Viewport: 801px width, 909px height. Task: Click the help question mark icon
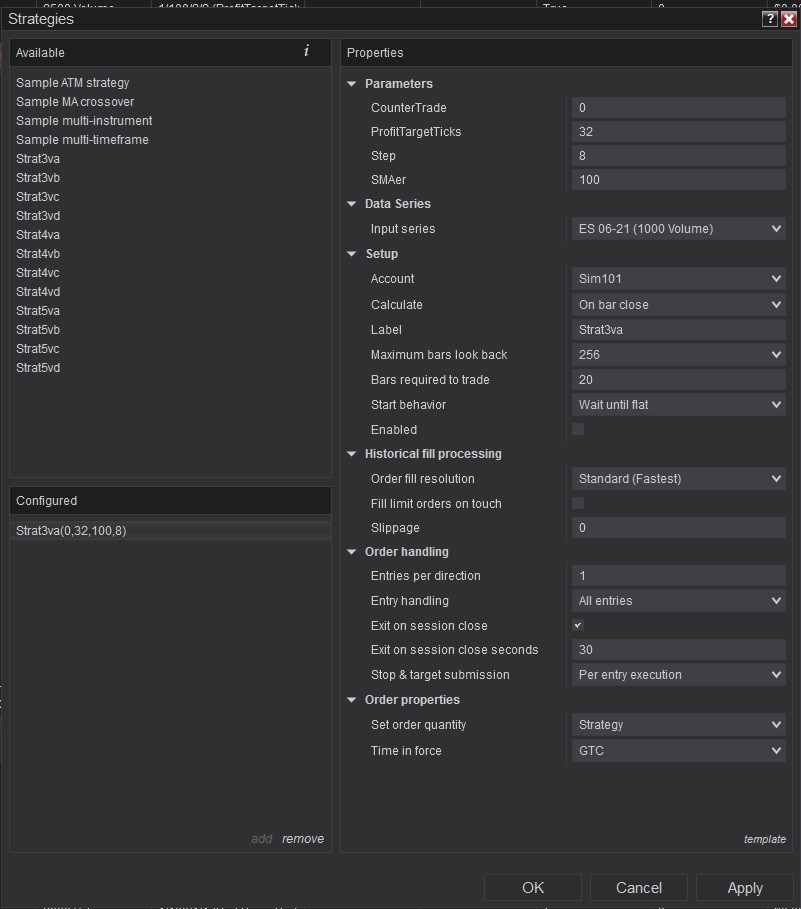(x=769, y=19)
